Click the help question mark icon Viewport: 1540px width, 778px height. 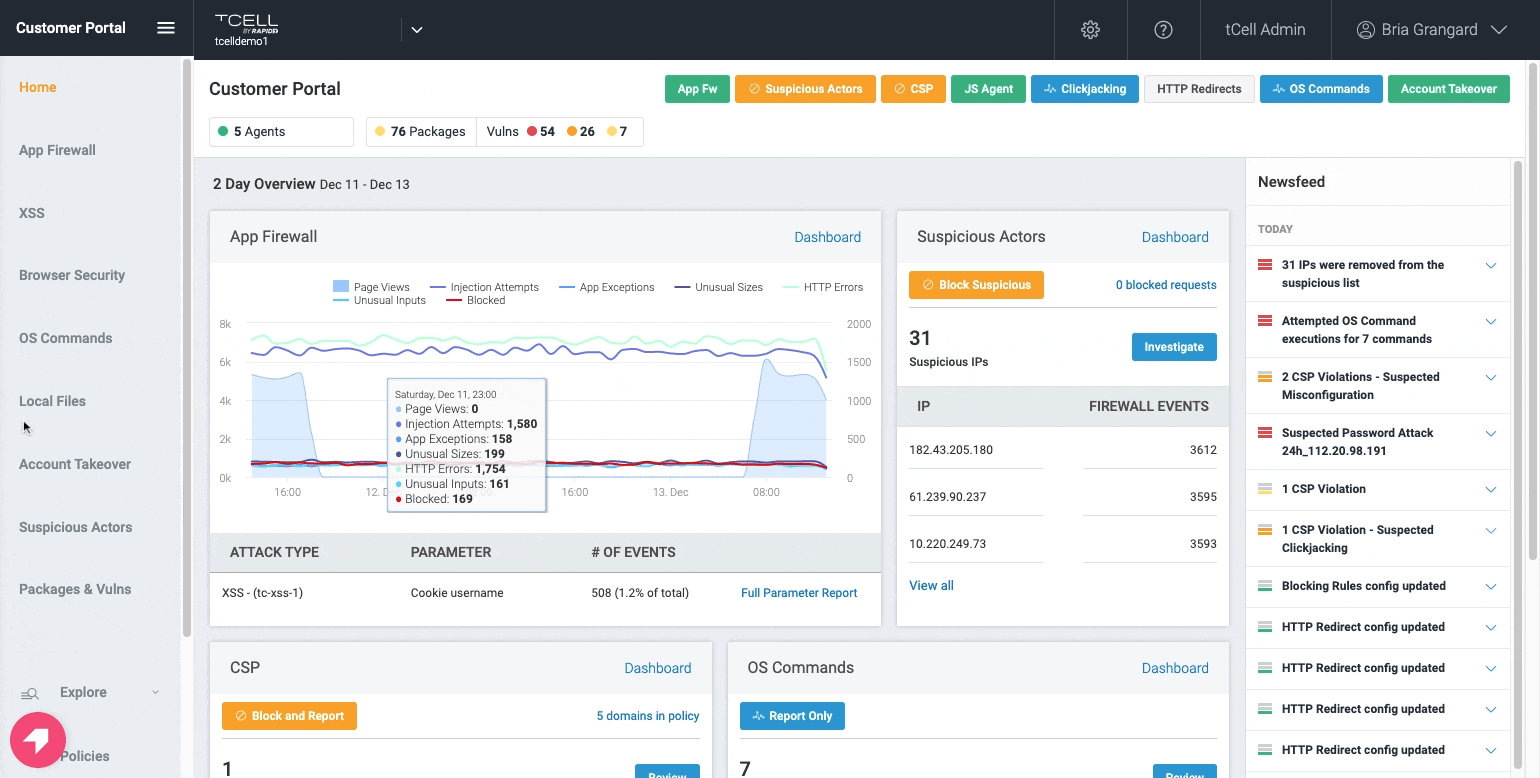[x=1163, y=30]
